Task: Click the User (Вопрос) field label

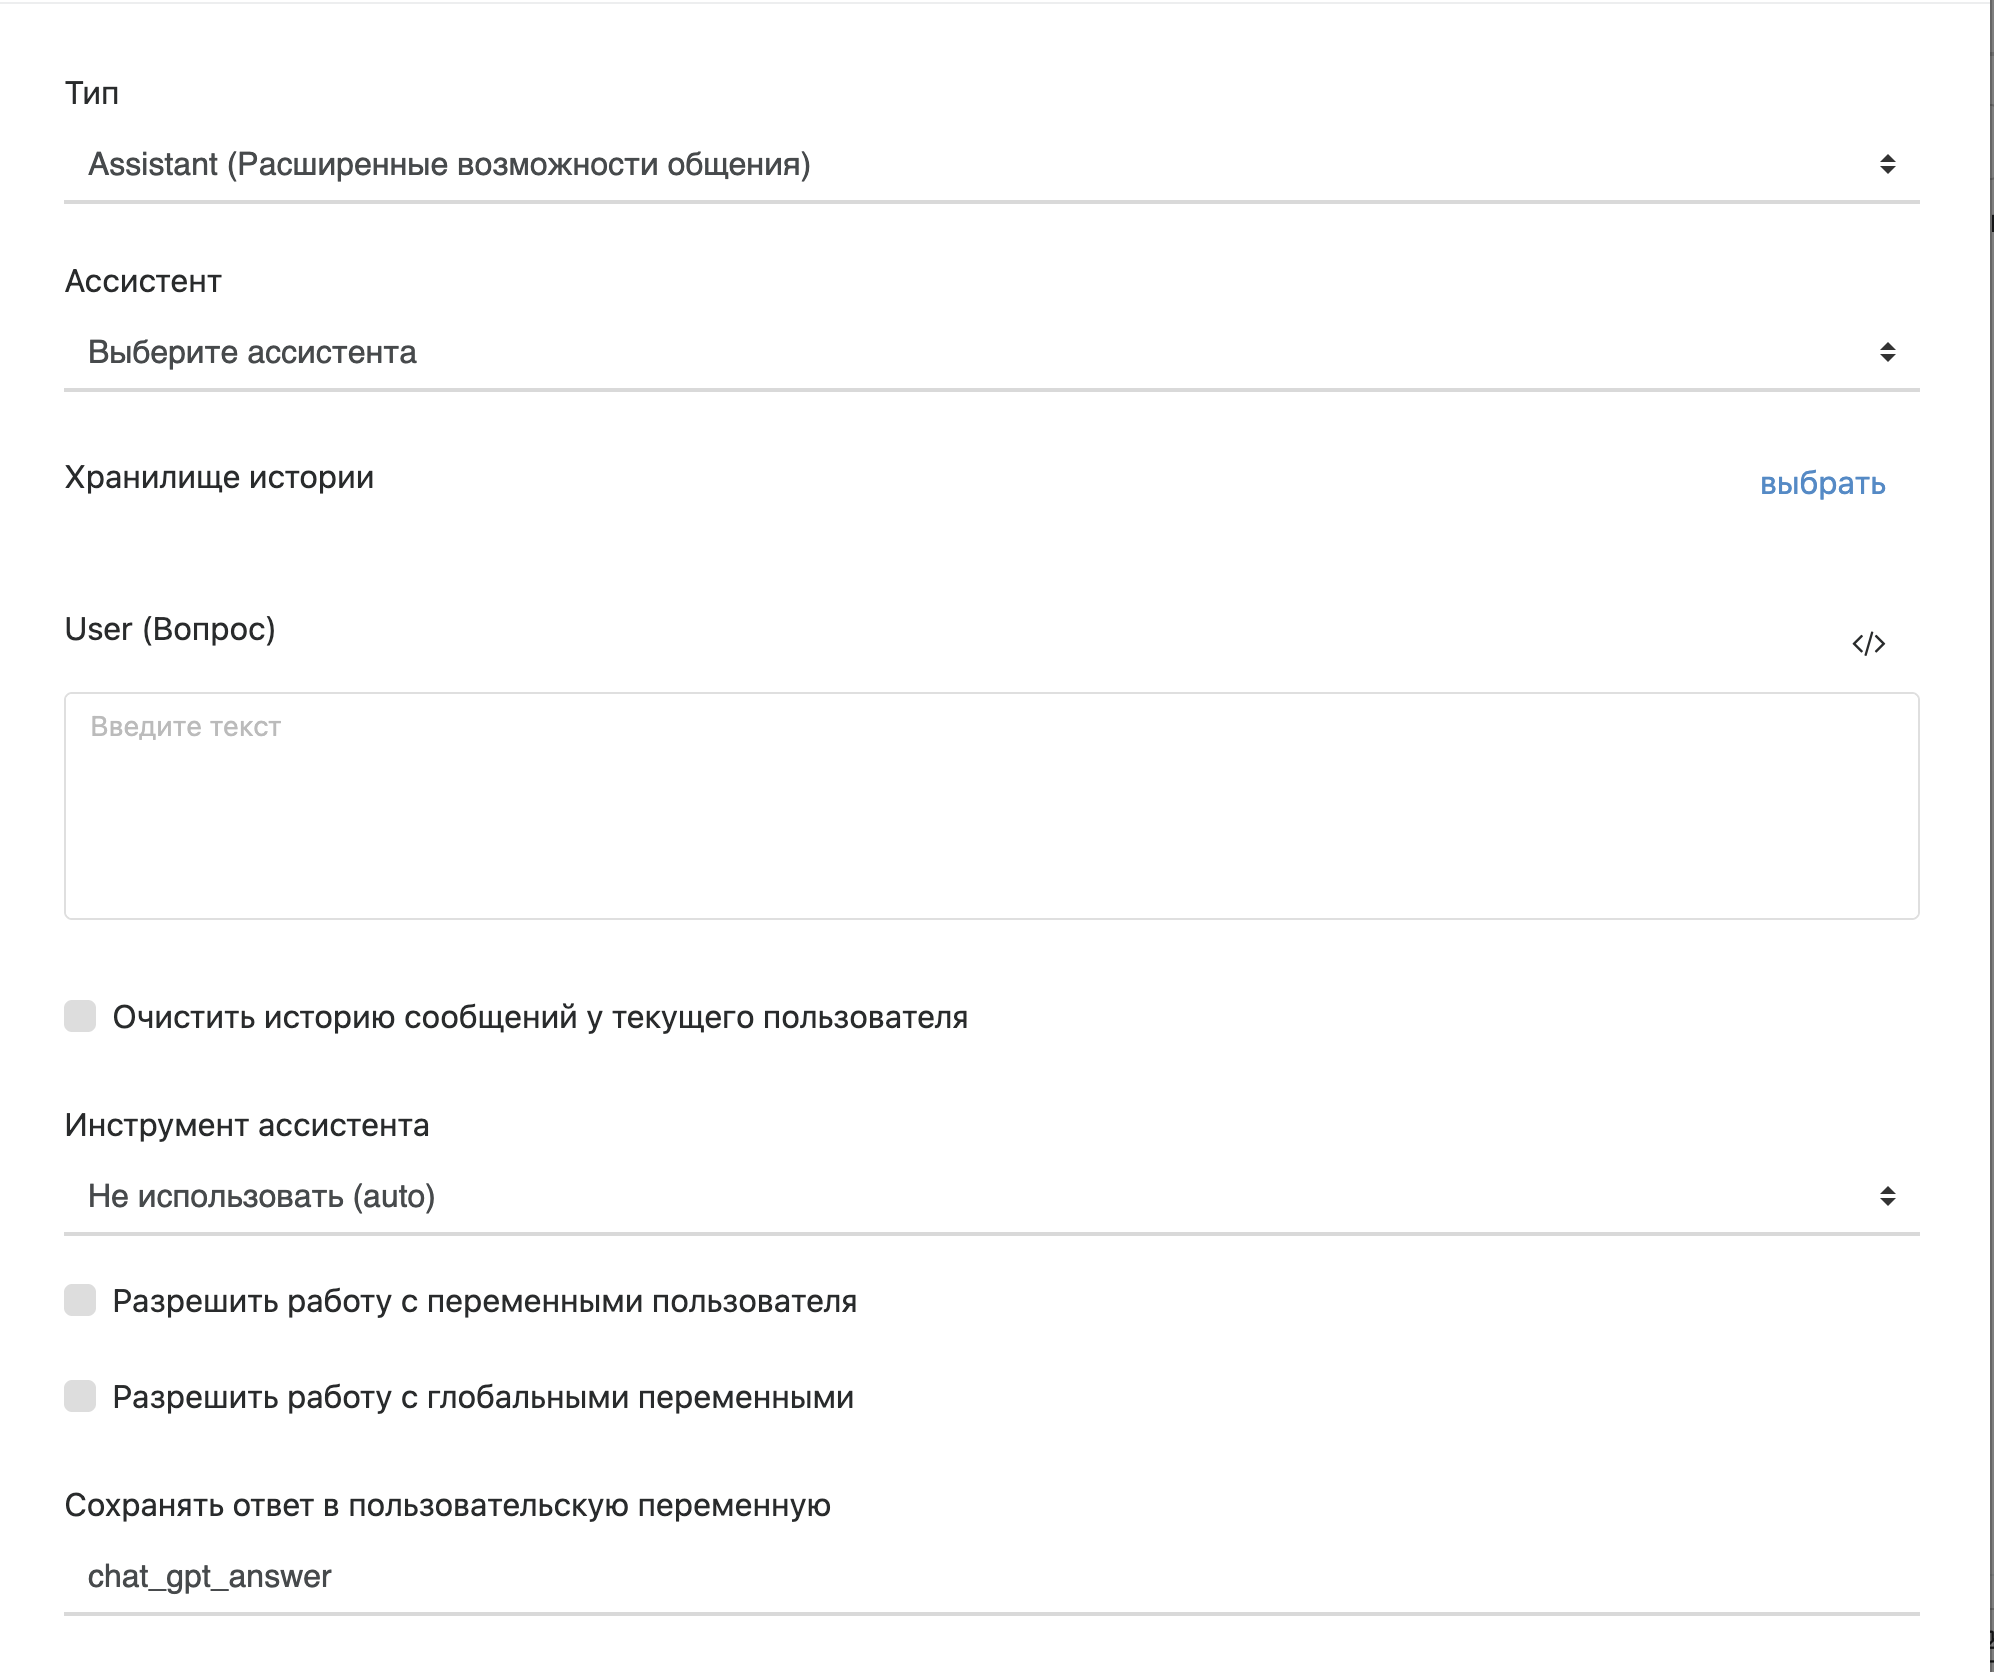Action: coord(170,629)
